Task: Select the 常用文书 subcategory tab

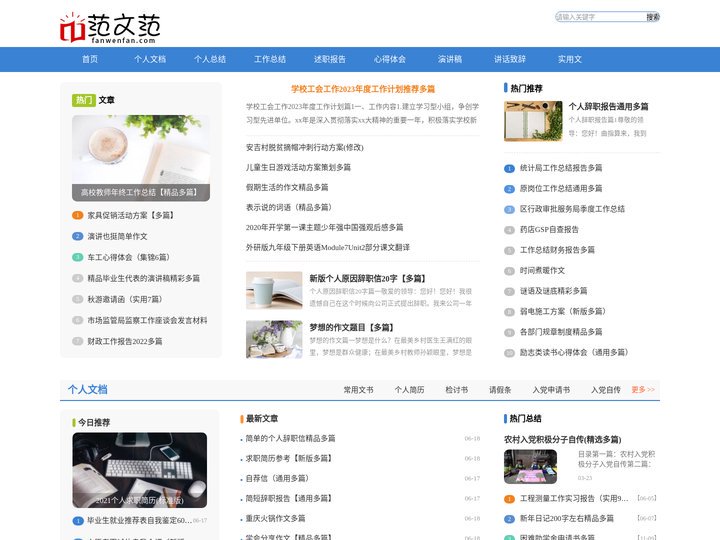Action: 358,390
